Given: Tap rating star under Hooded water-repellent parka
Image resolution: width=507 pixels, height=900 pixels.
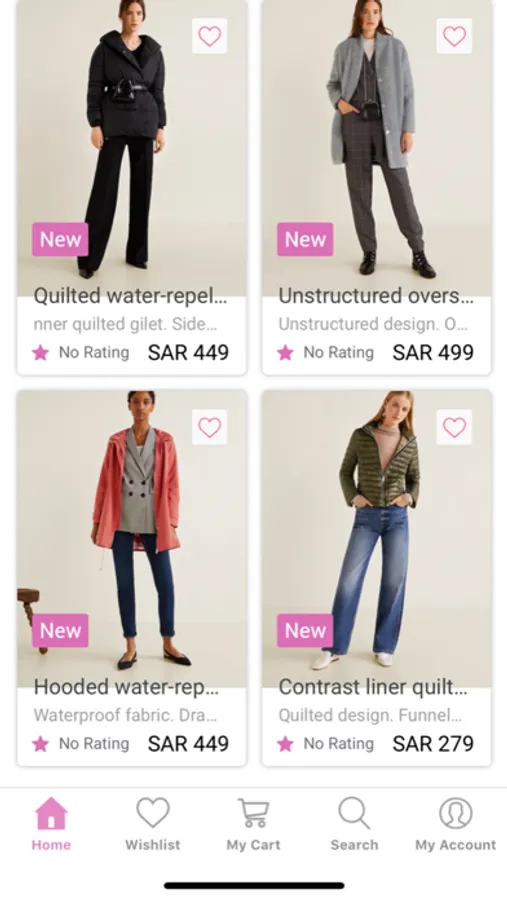Looking at the screenshot, I should [40, 744].
